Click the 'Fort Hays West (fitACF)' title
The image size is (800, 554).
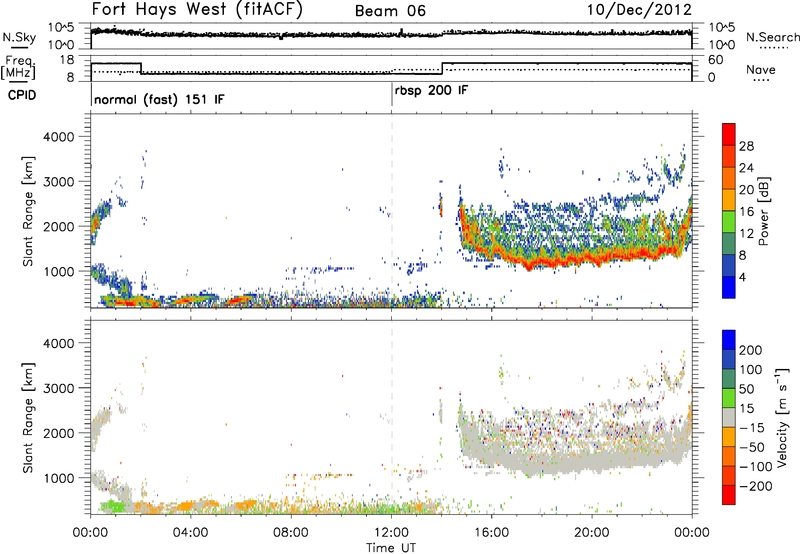click(197, 9)
